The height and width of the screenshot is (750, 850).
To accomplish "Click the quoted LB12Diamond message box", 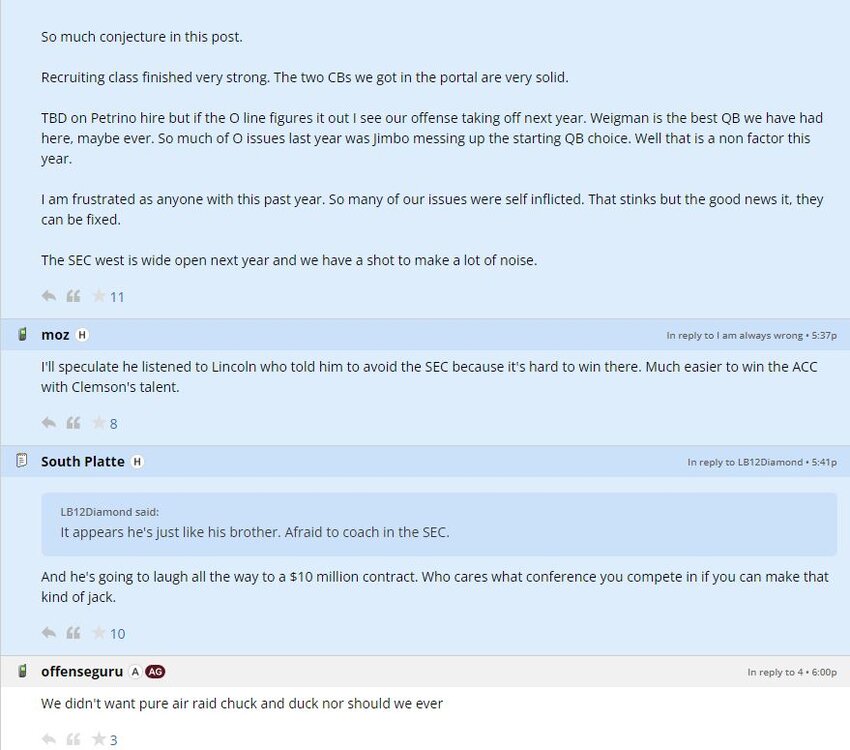I will tap(438, 524).
